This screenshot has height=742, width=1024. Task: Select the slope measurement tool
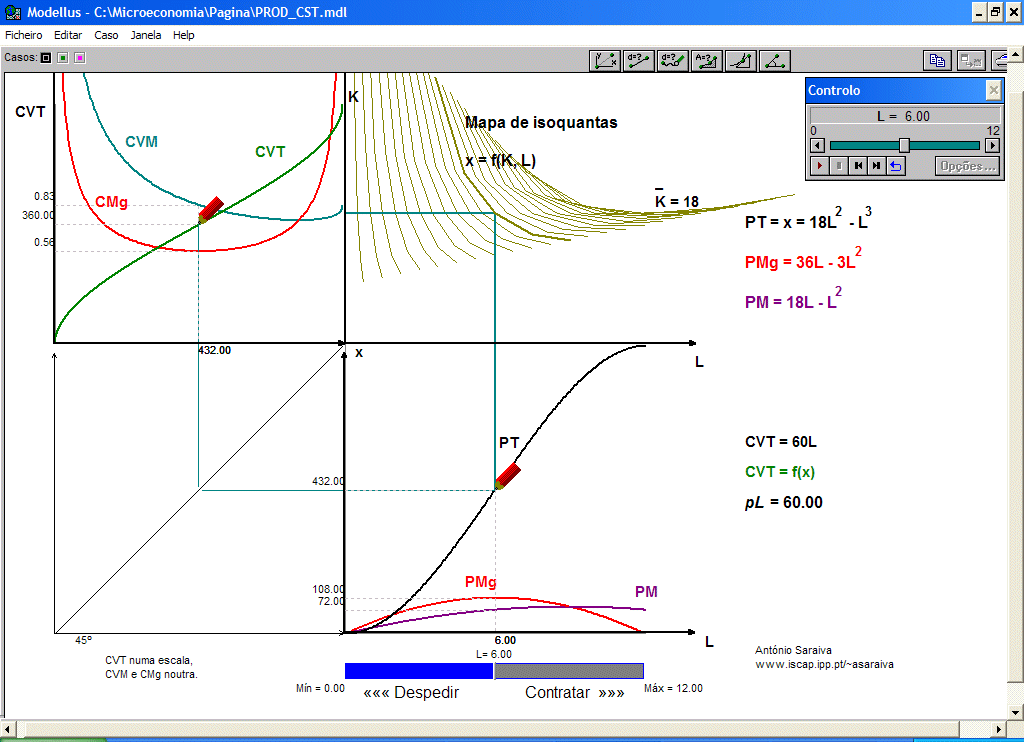[741, 60]
